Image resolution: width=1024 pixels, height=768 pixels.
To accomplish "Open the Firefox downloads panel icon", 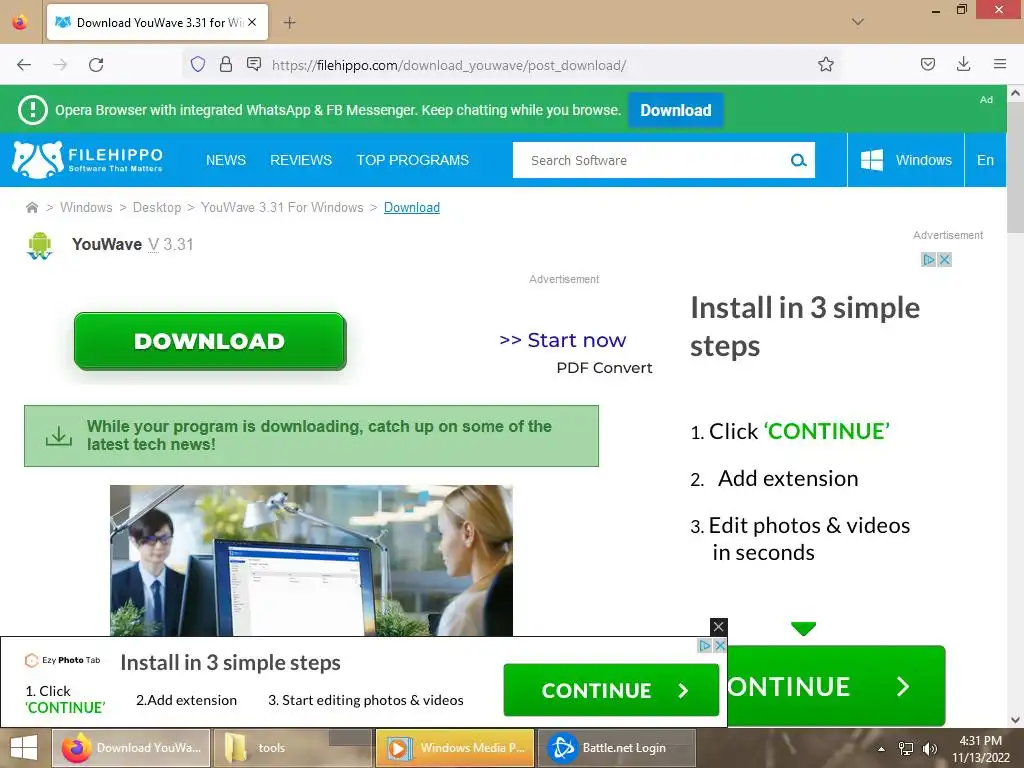I will (x=963, y=64).
